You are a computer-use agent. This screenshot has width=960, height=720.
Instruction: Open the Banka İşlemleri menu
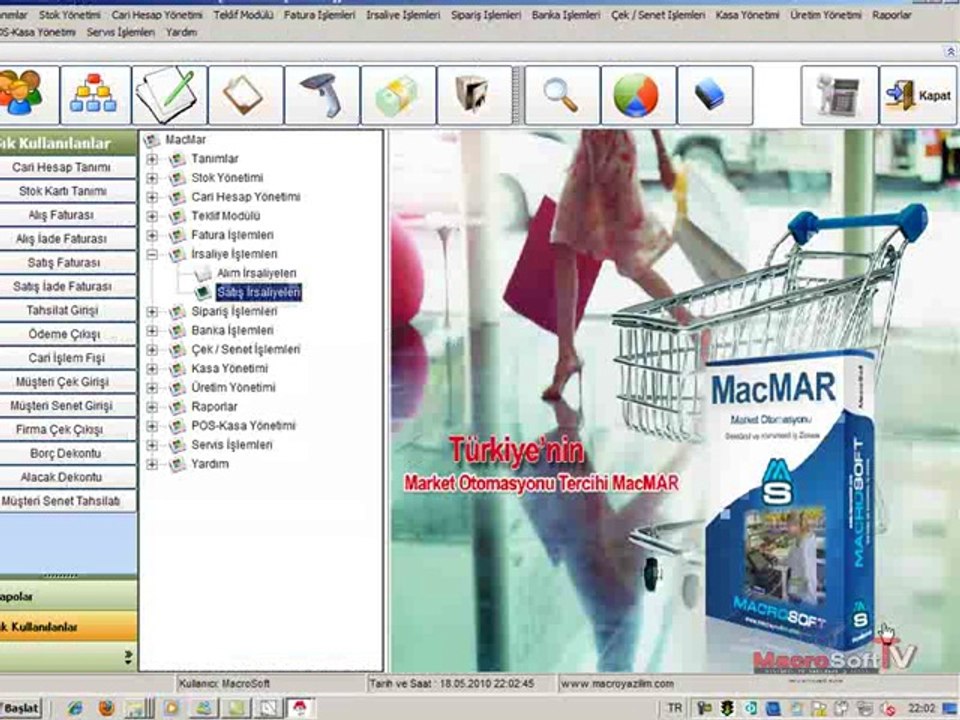point(566,15)
